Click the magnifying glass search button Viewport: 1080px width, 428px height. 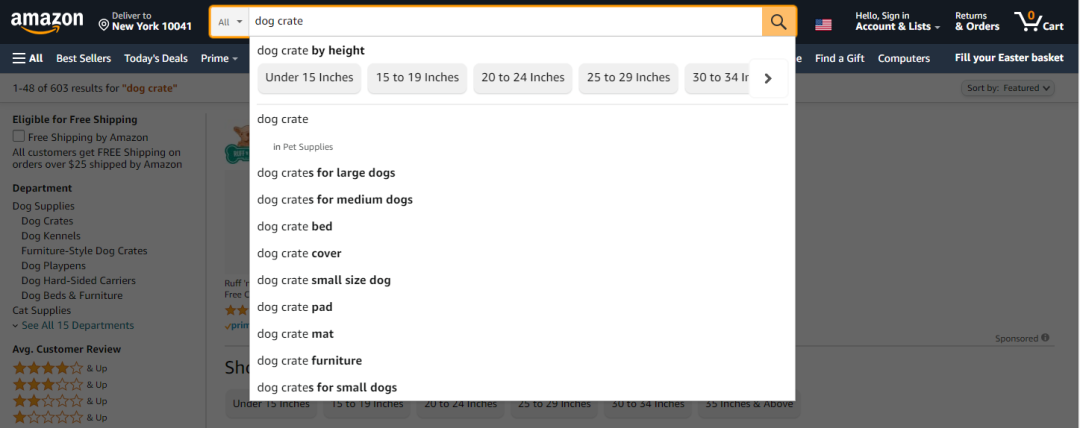coord(779,22)
